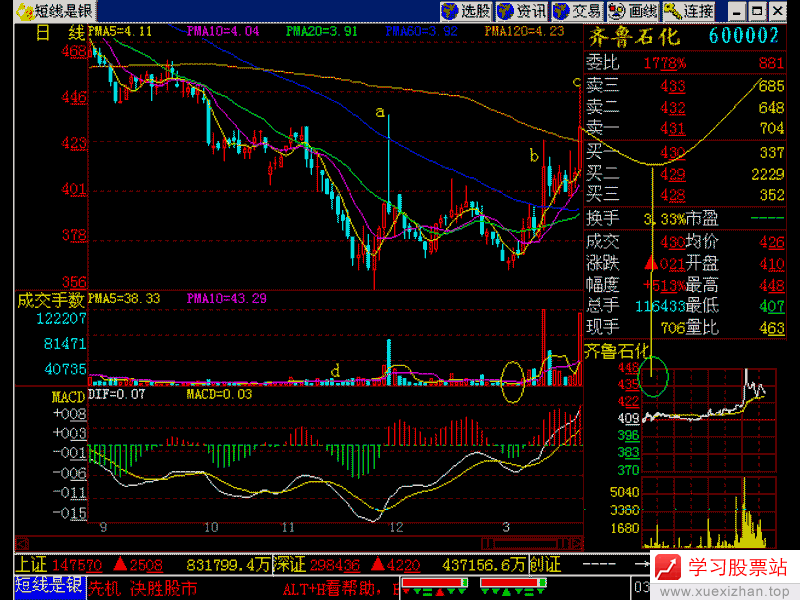Click the volume PMA10=43.29 label
800x600 pixels.
coord(227,298)
